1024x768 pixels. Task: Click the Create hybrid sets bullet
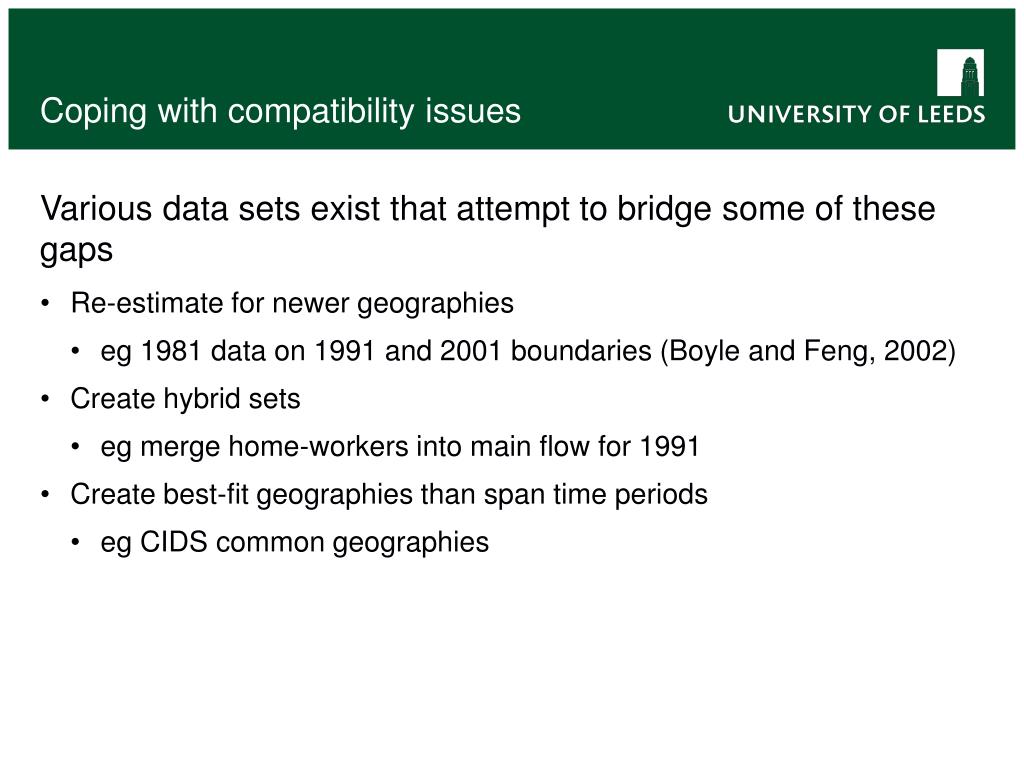click(x=185, y=399)
